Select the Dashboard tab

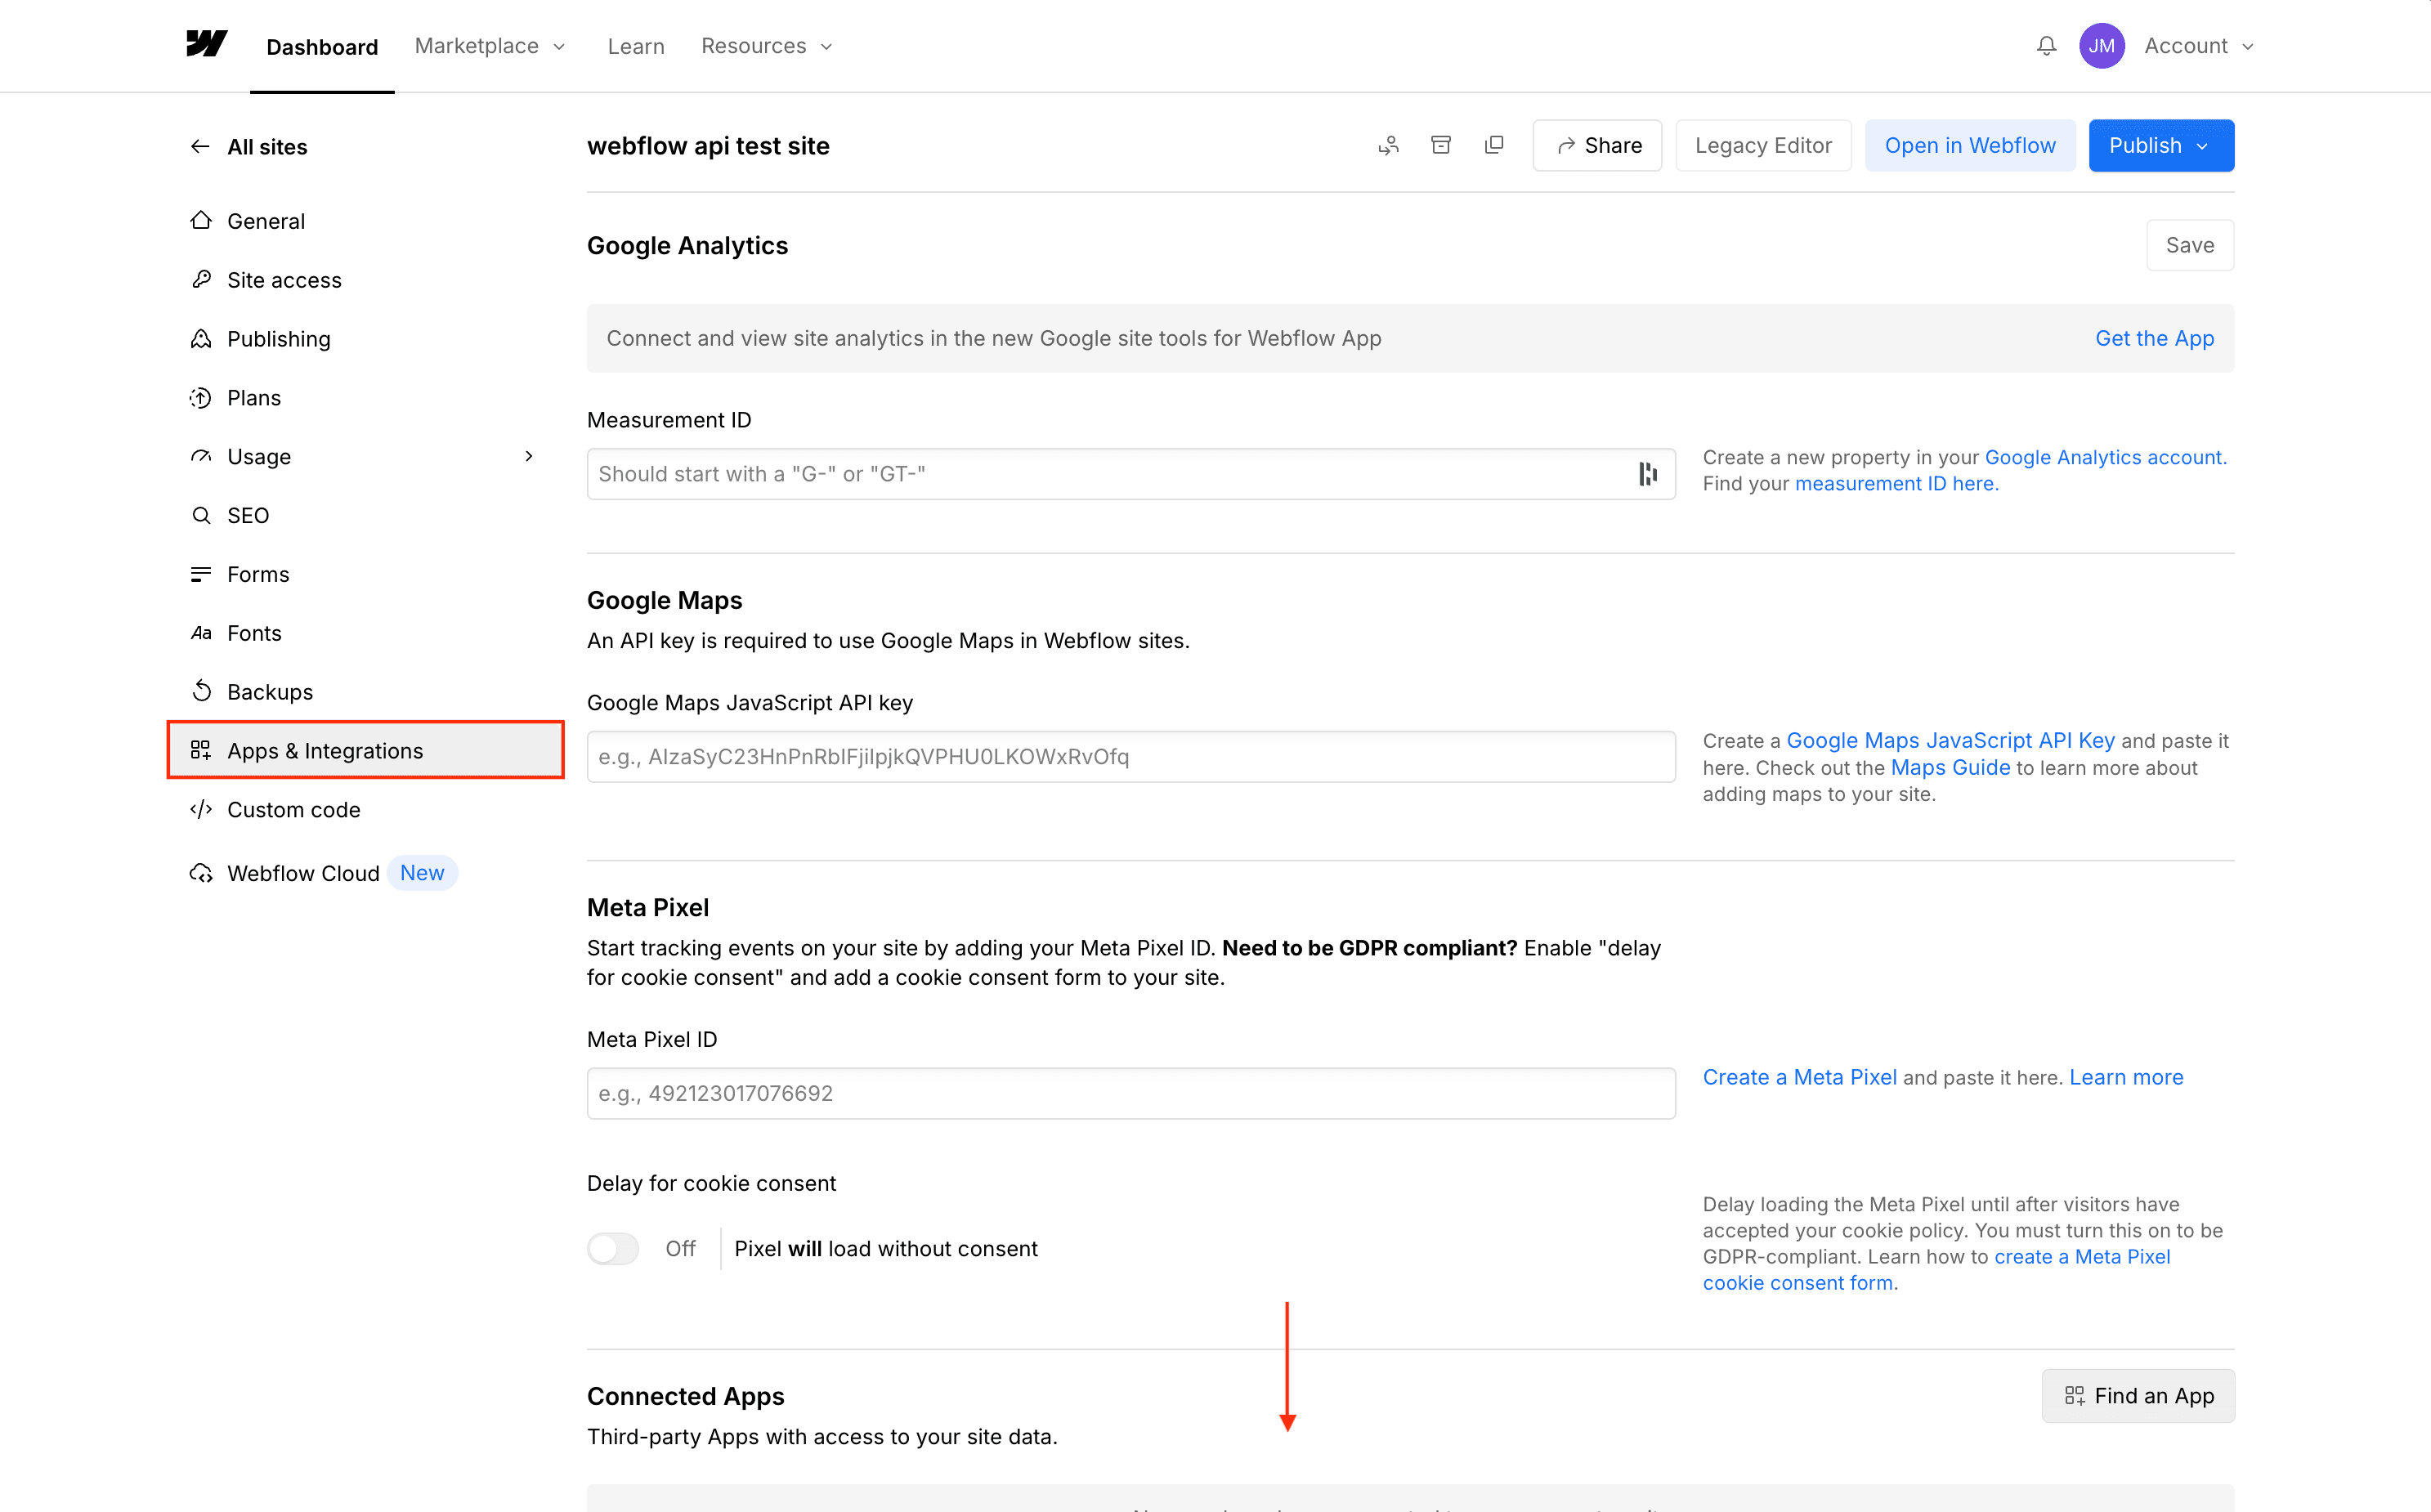point(322,46)
